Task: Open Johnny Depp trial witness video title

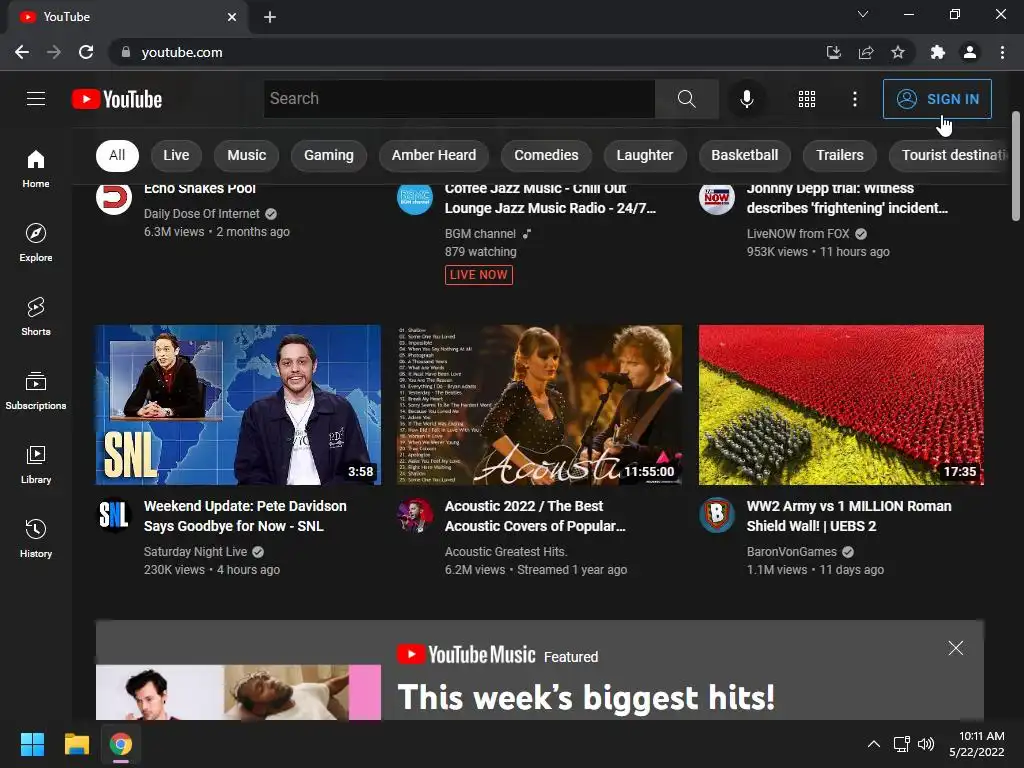Action: [847, 199]
